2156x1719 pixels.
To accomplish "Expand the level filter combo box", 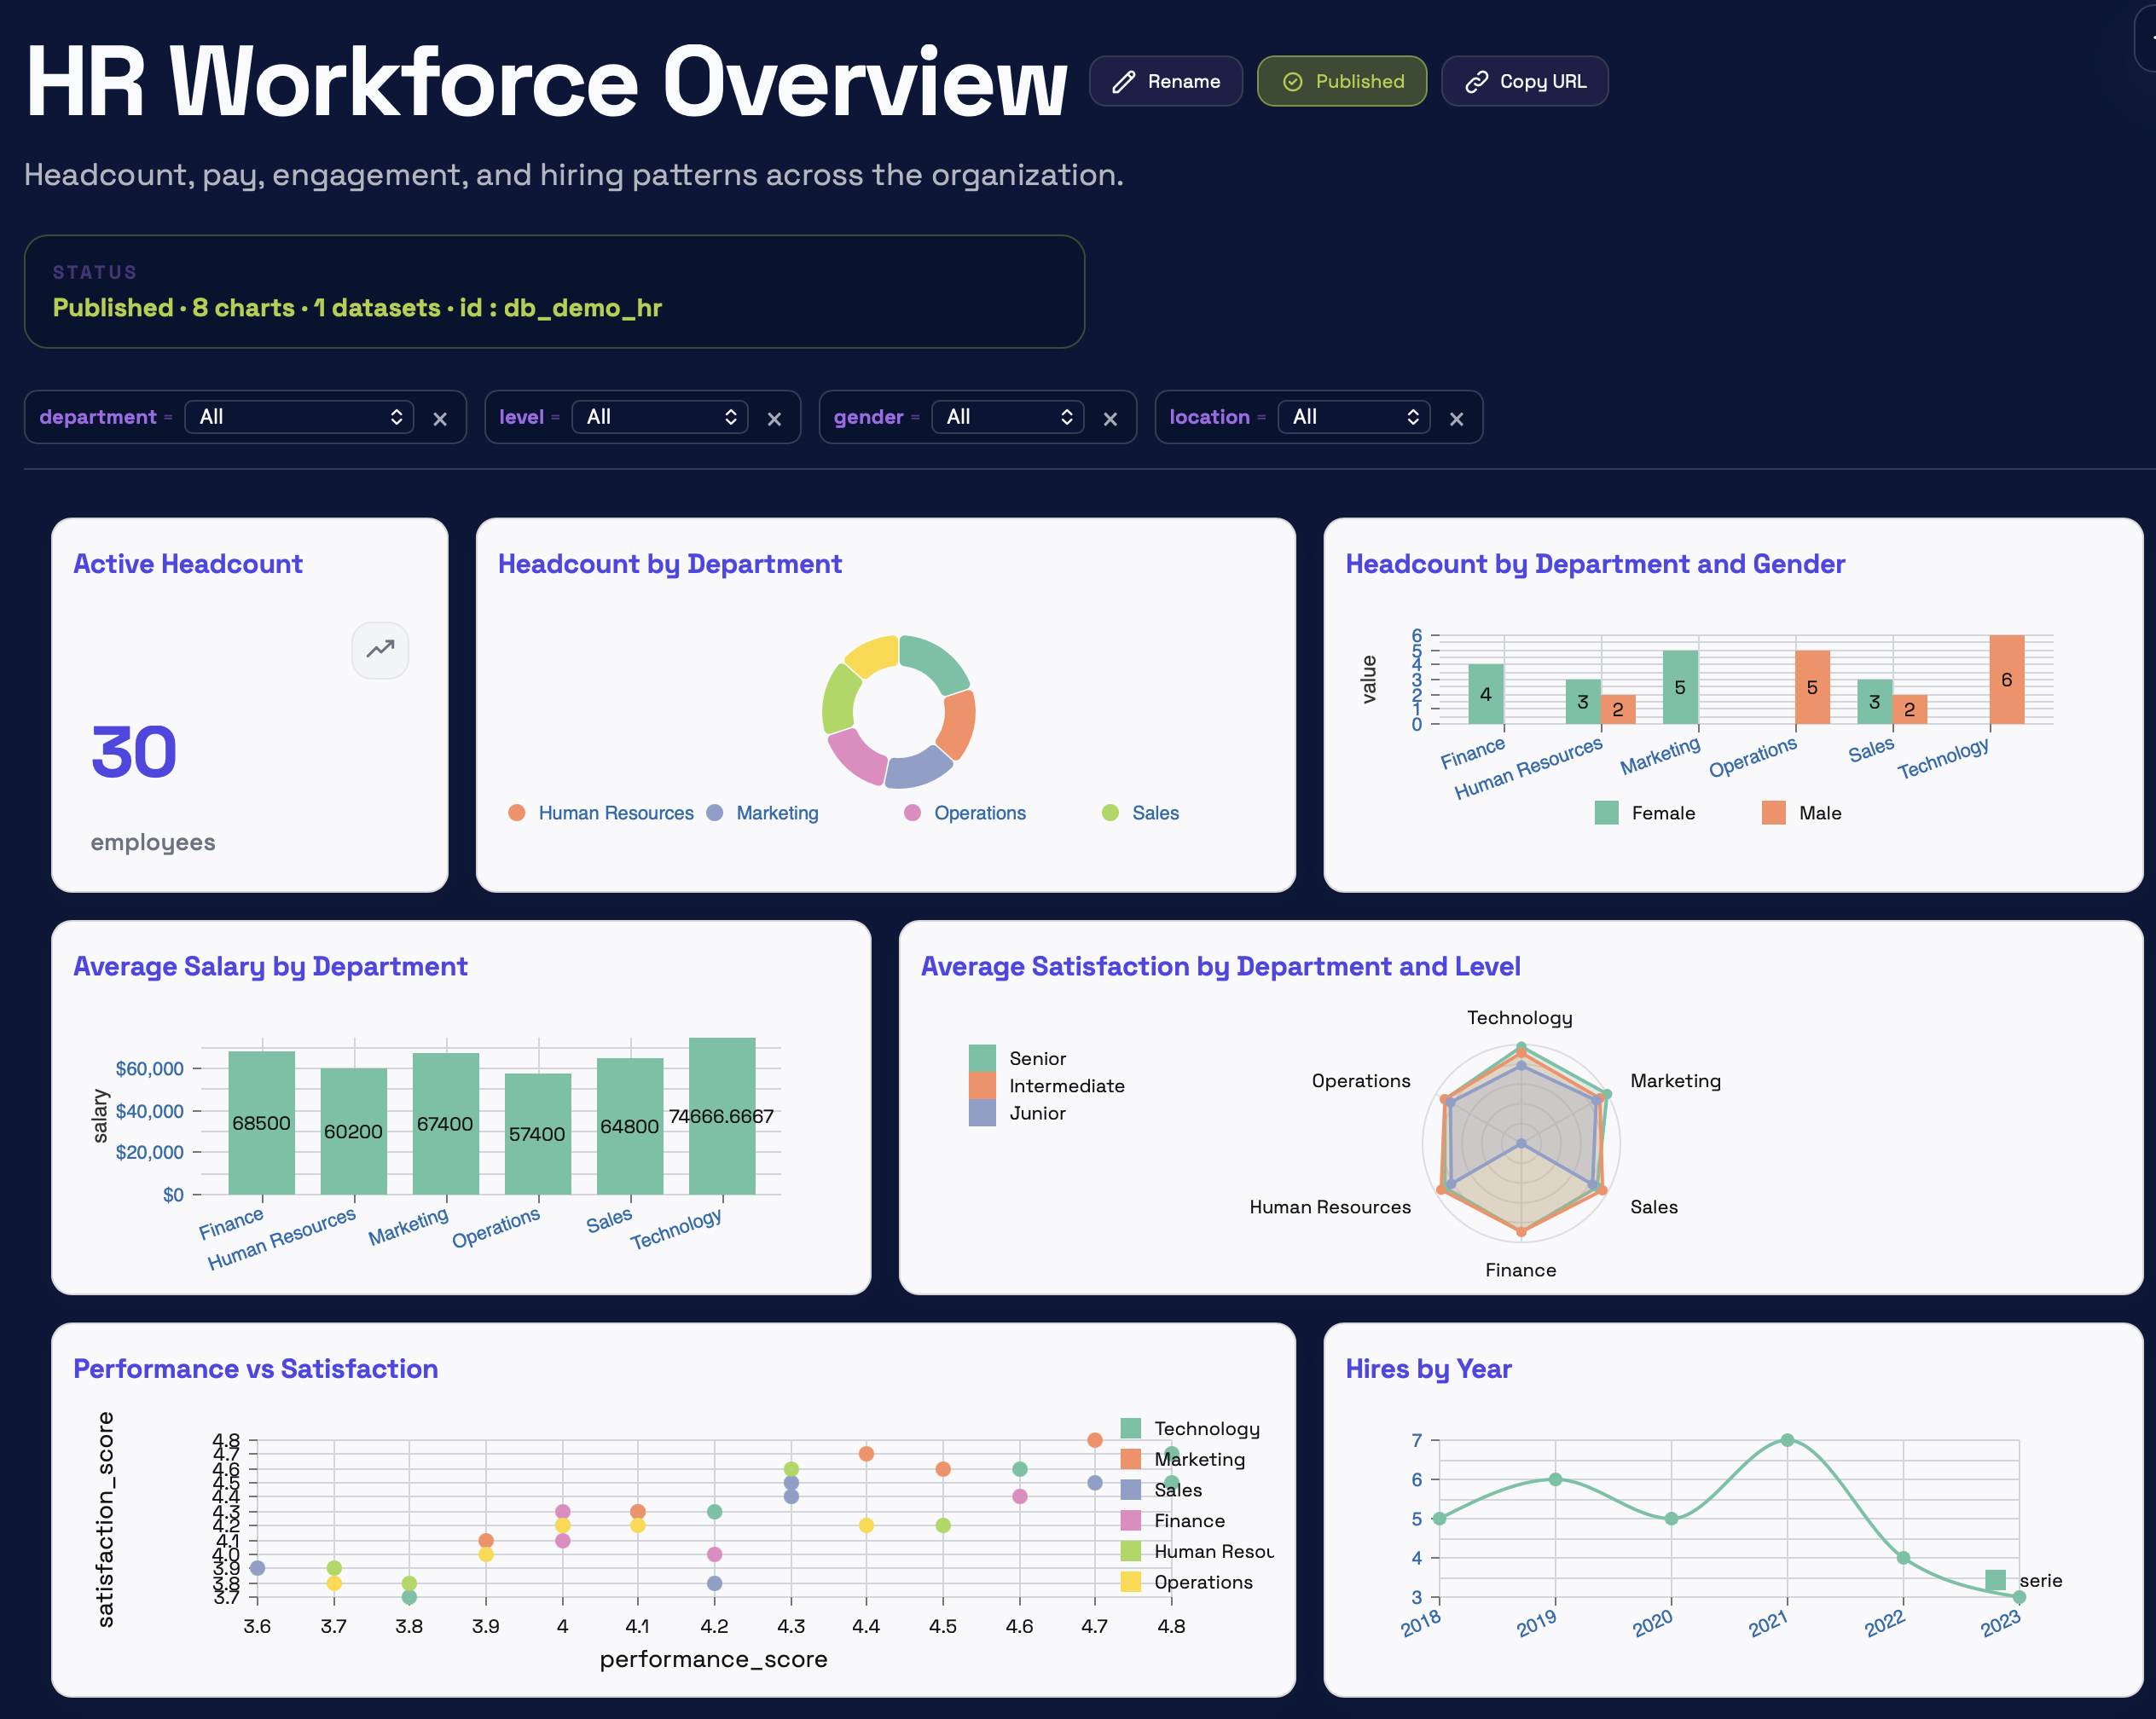I will click(x=659, y=417).
